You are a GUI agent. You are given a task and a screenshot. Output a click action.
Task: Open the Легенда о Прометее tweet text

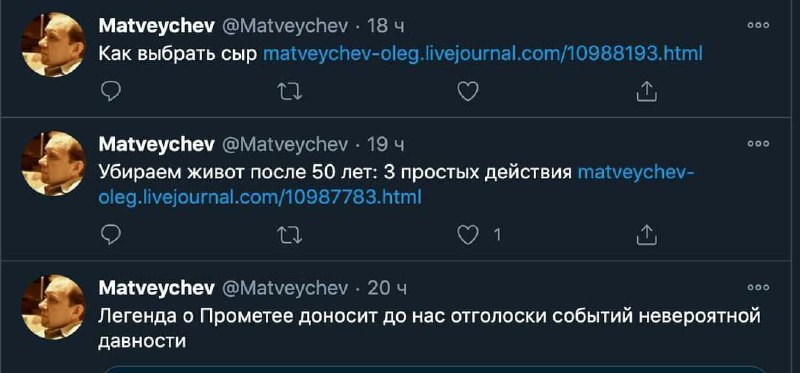click(x=429, y=328)
